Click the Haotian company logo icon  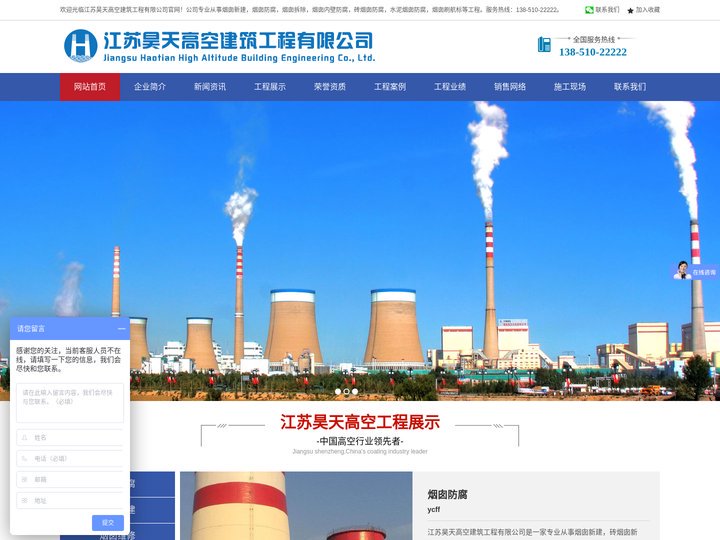coord(81,45)
